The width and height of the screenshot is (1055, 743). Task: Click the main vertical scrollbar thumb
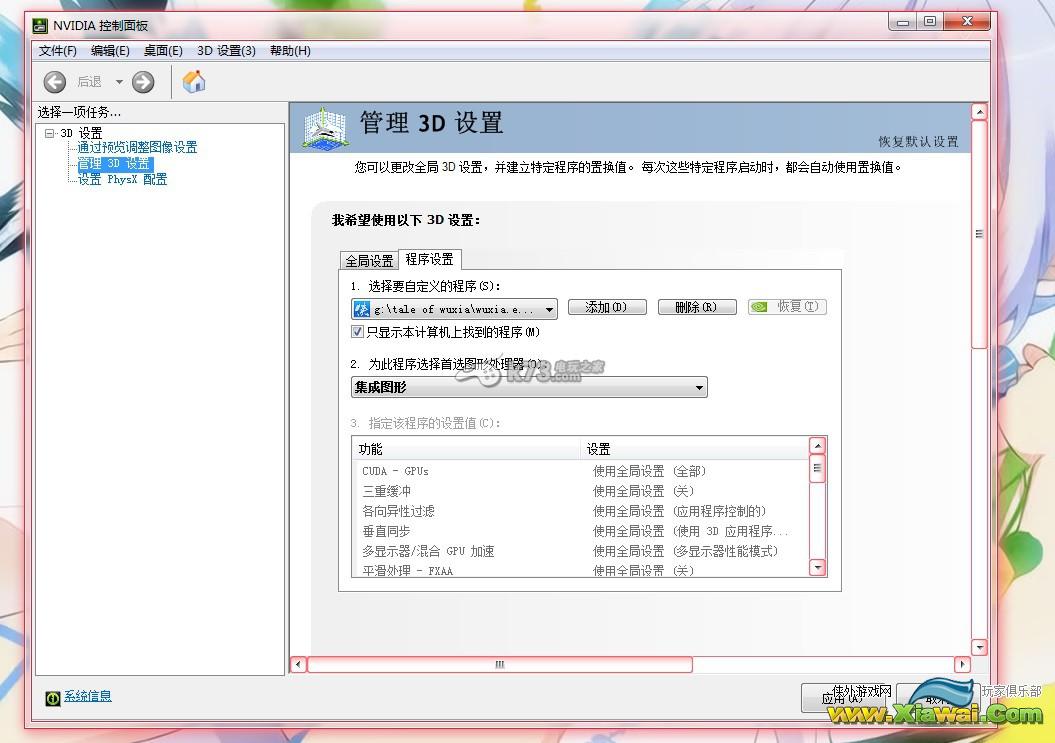[980, 234]
